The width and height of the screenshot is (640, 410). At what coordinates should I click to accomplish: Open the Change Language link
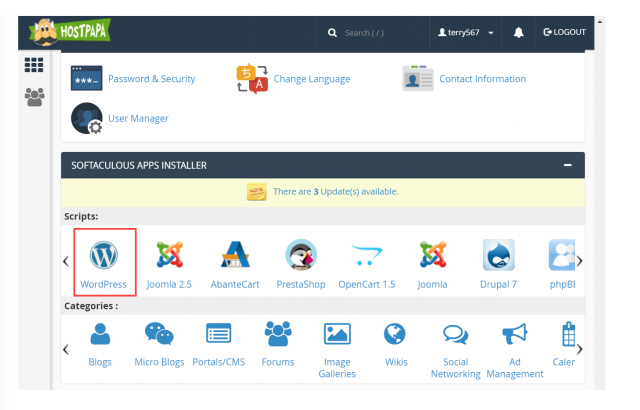point(312,79)
